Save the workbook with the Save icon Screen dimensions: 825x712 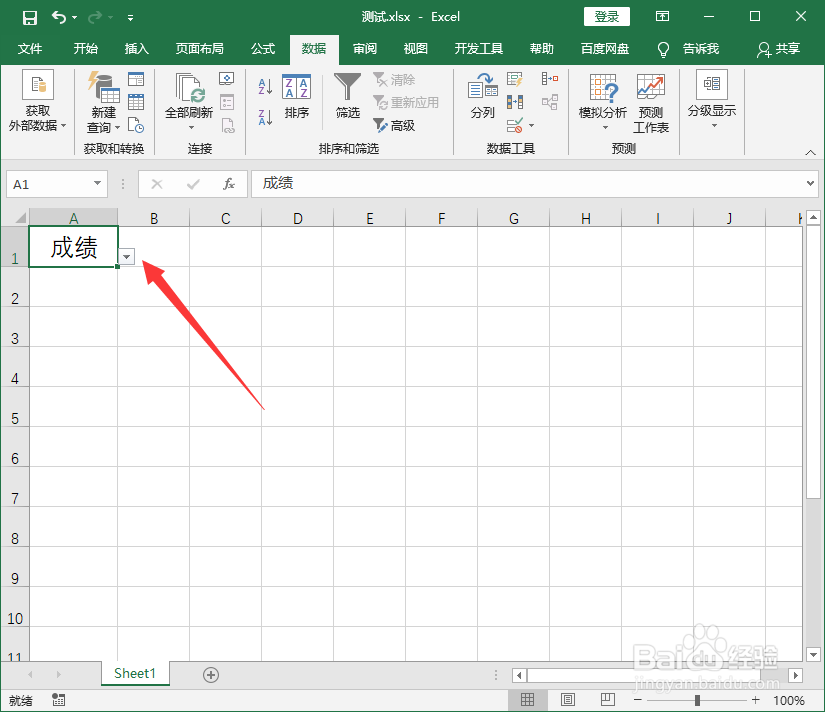coord(29,17)
